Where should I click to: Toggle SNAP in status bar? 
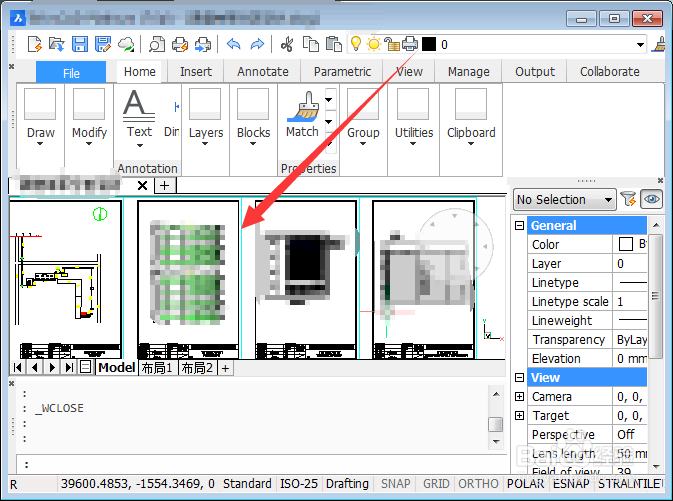pos(395,484)
